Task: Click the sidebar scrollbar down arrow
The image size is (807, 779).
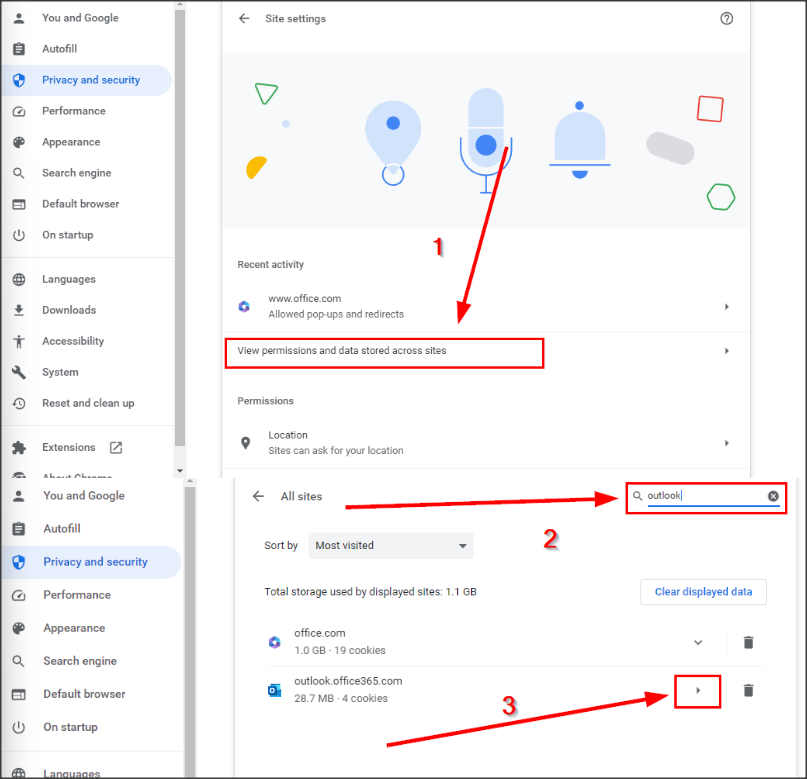Action: point(180,470)
